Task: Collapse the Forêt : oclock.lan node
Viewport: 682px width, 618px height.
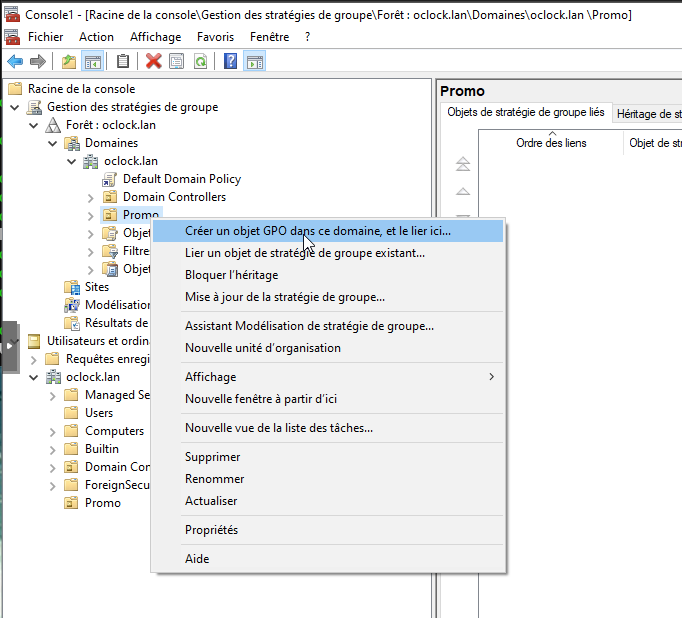Action: point(34,125)
